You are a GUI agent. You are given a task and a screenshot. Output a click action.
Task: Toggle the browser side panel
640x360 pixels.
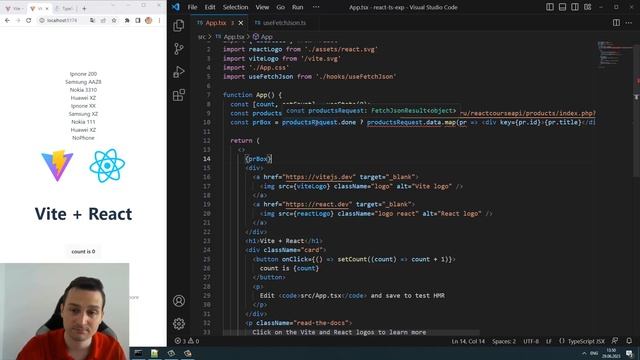[138, 20]
